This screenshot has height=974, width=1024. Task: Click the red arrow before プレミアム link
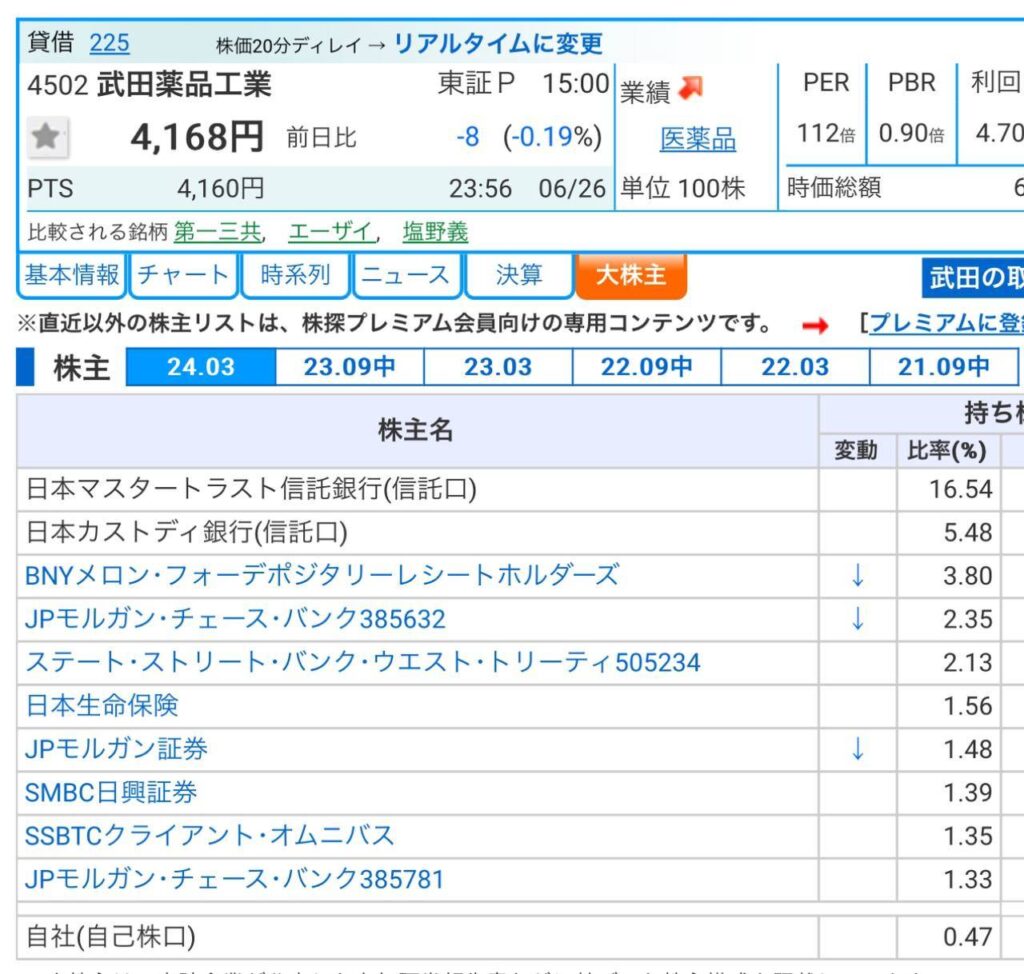click(x=815, y=325)
